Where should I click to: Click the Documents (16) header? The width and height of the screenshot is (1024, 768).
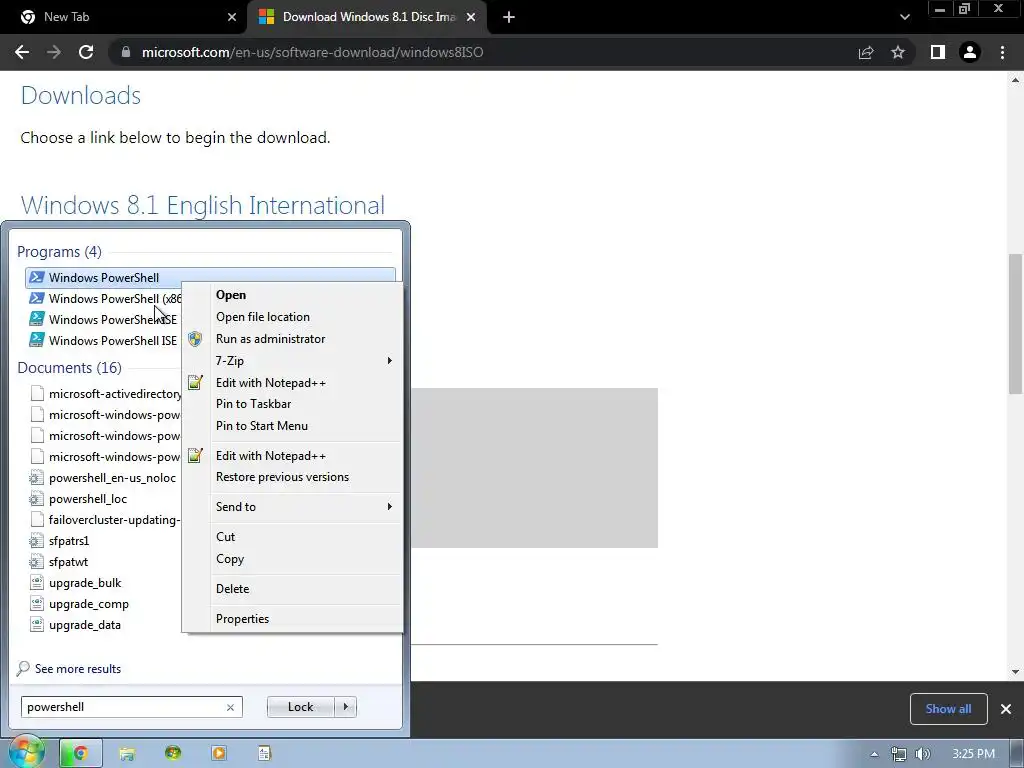click(69, 368)
